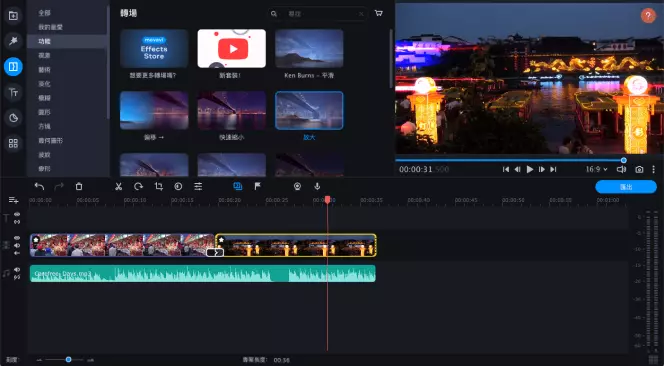Mute the audio track speaker
The height and width of the screenshot is (366, 664).
point(17,269)
